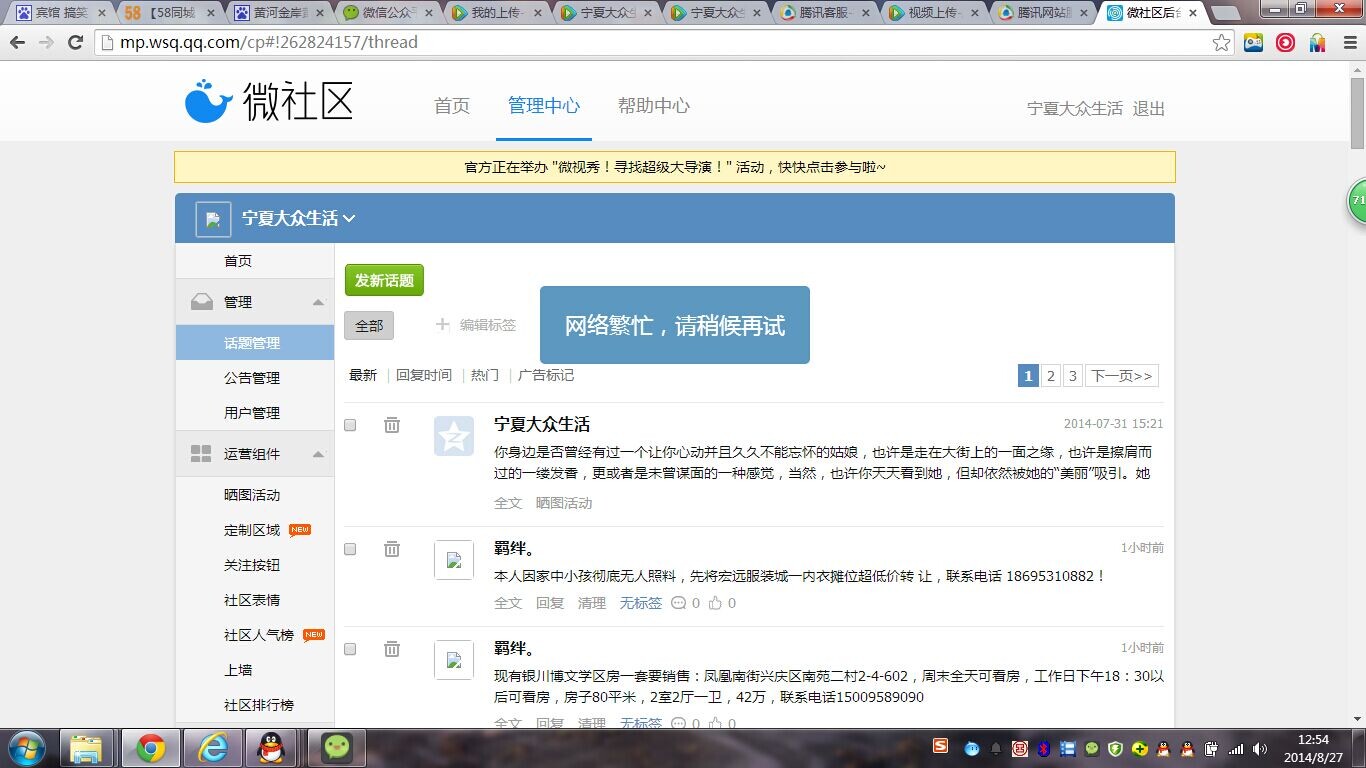Open WeChat green icon in taskbar
Viewport: 1366px width, 768px height.
point(337,748)
